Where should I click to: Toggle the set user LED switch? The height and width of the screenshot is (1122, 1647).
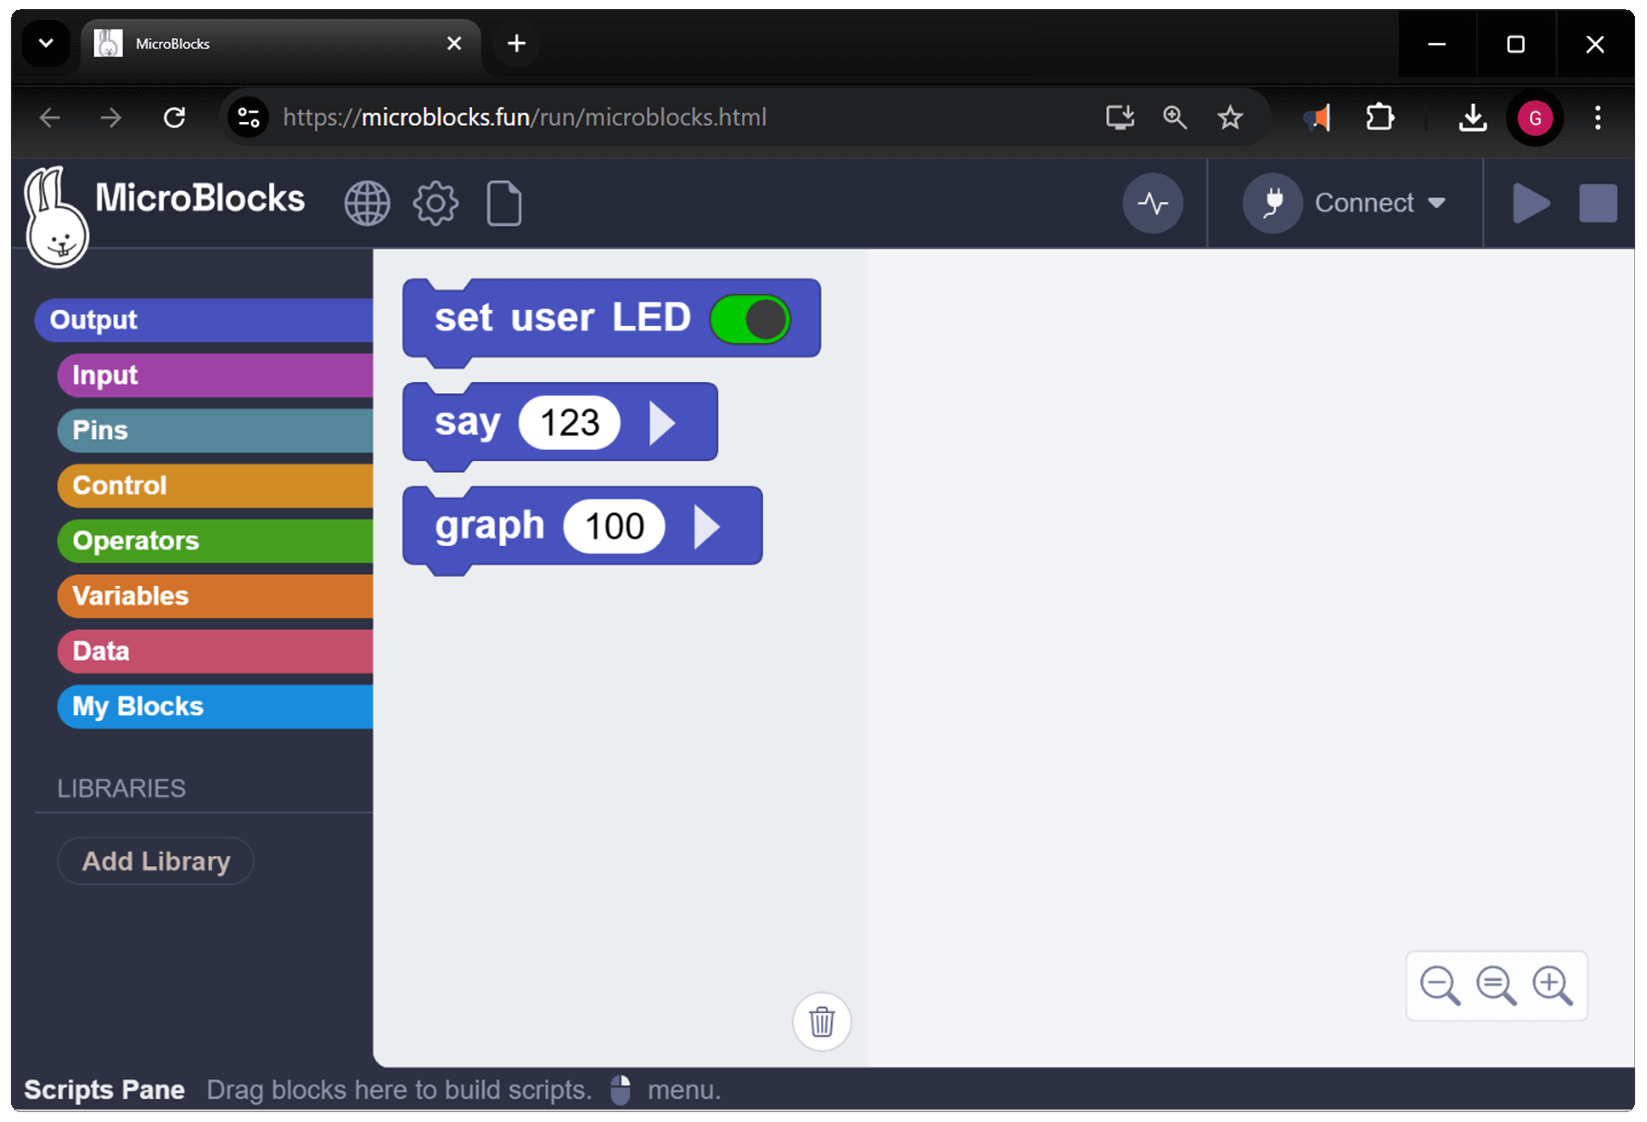pyautogui.click(x=750, y=319)
